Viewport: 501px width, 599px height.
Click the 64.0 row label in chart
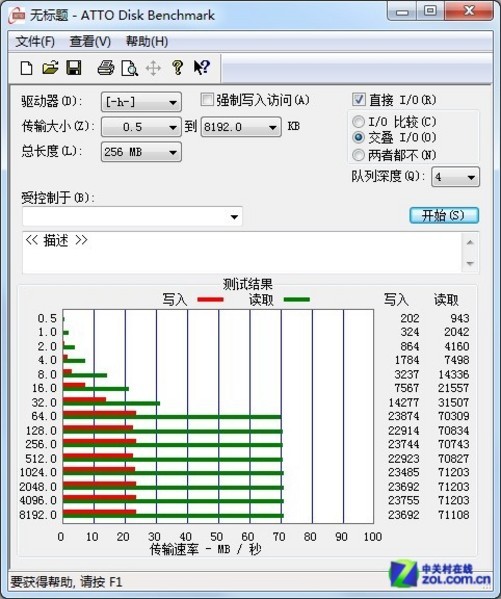(x=44, y=416)
